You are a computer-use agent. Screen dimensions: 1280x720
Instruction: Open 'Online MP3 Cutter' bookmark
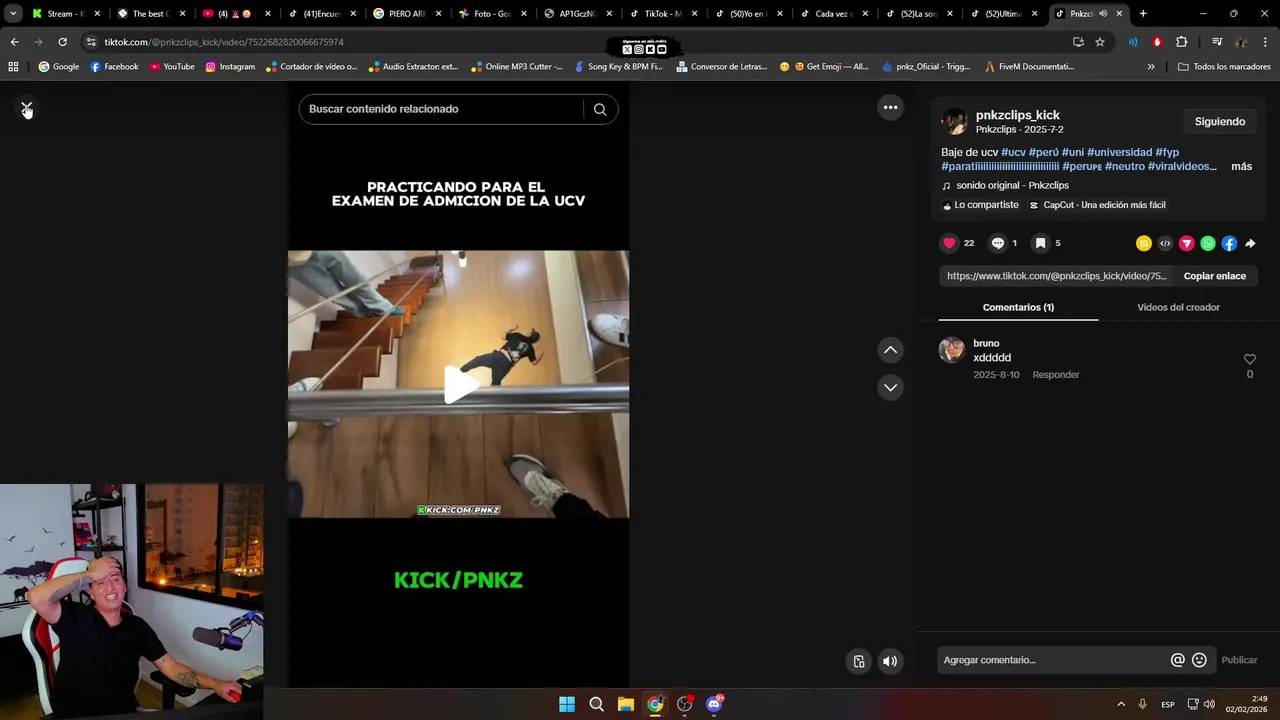coord(517,67)
